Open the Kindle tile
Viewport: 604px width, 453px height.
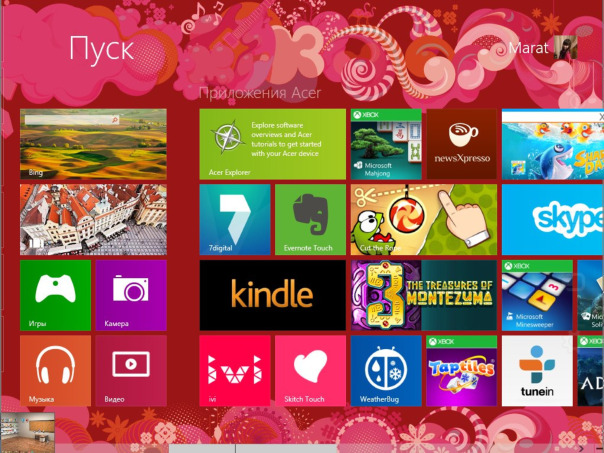[273, 295]
